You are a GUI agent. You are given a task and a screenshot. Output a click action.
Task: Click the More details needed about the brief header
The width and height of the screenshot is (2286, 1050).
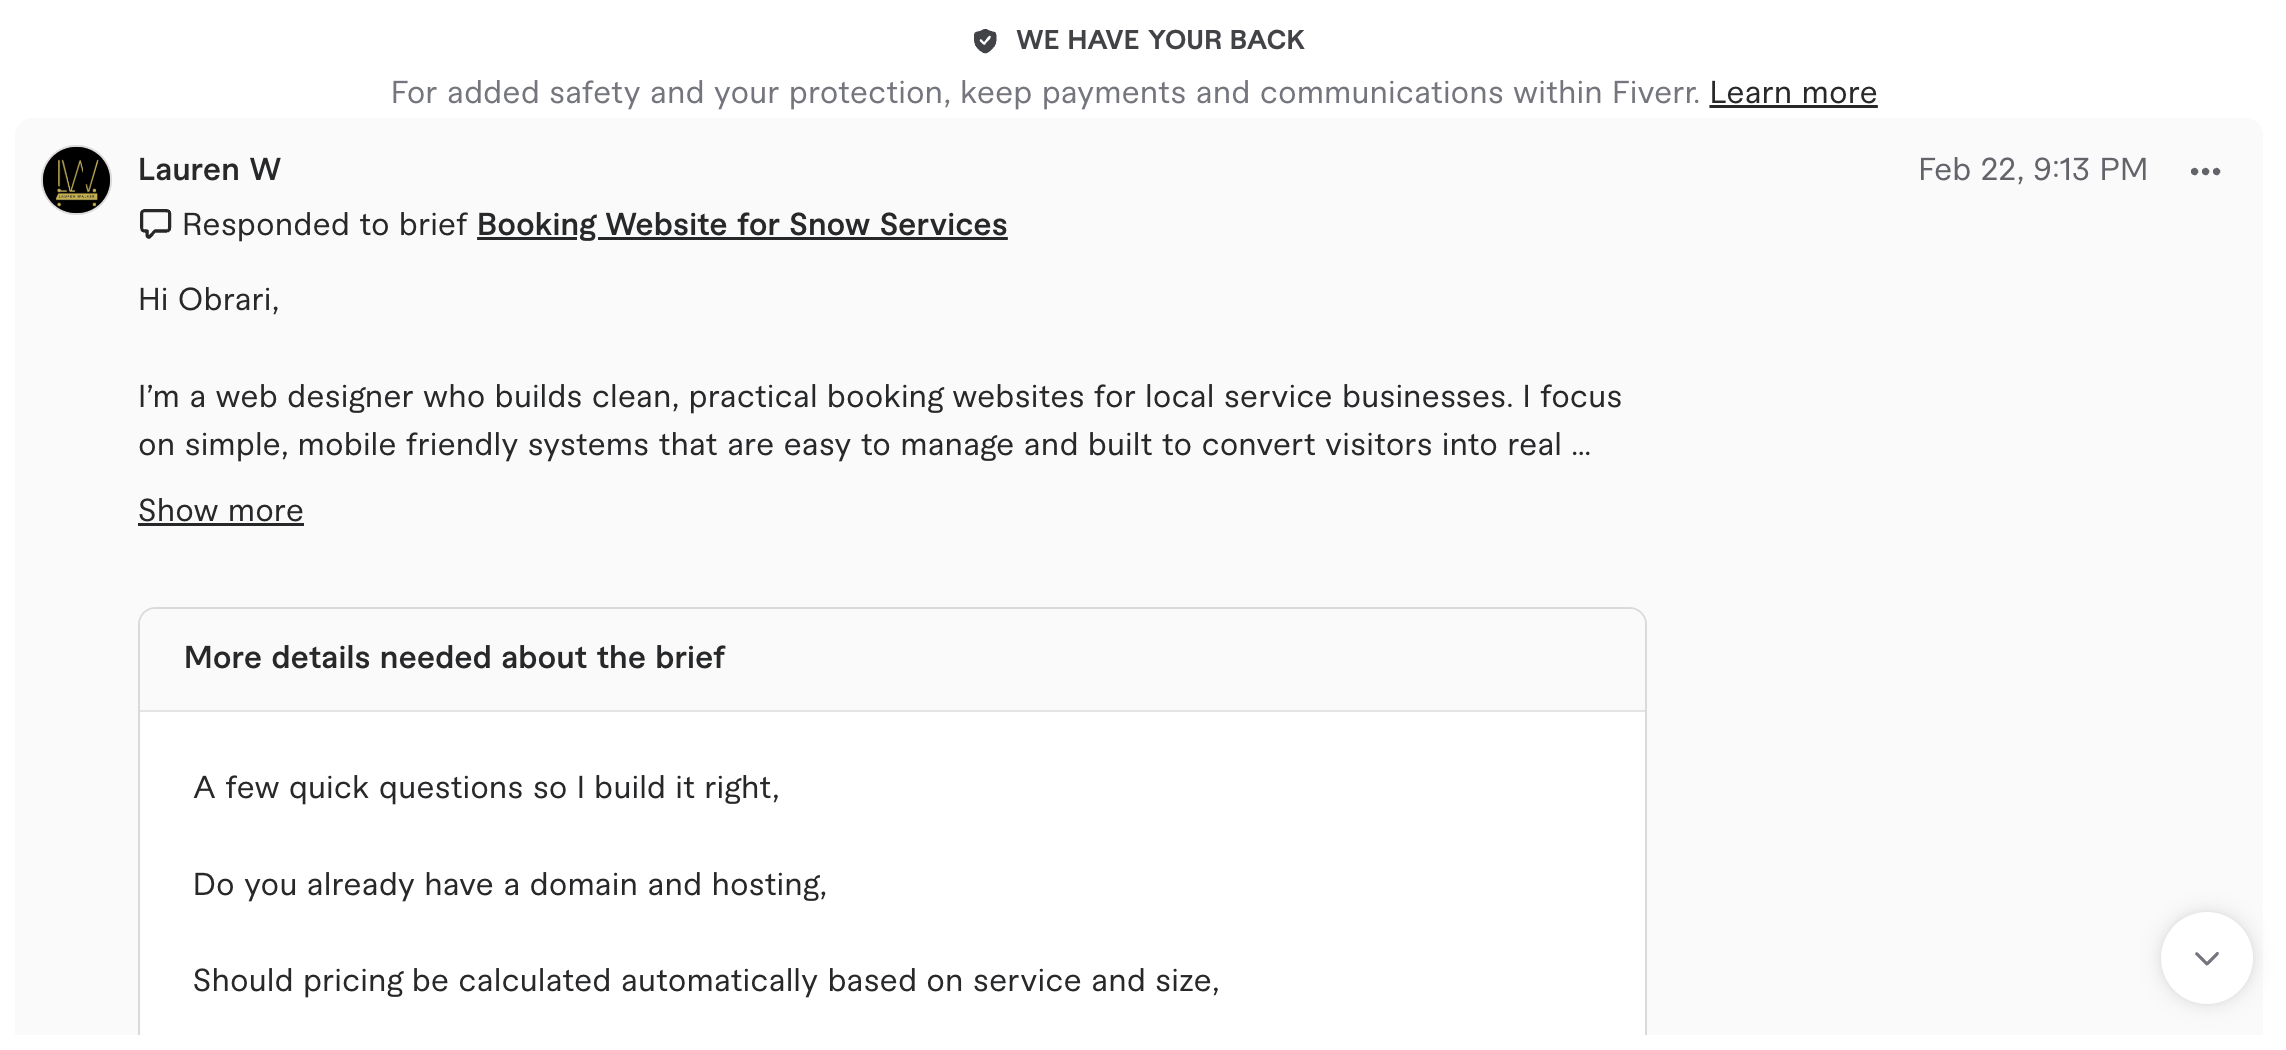click(x=455, y=657)
